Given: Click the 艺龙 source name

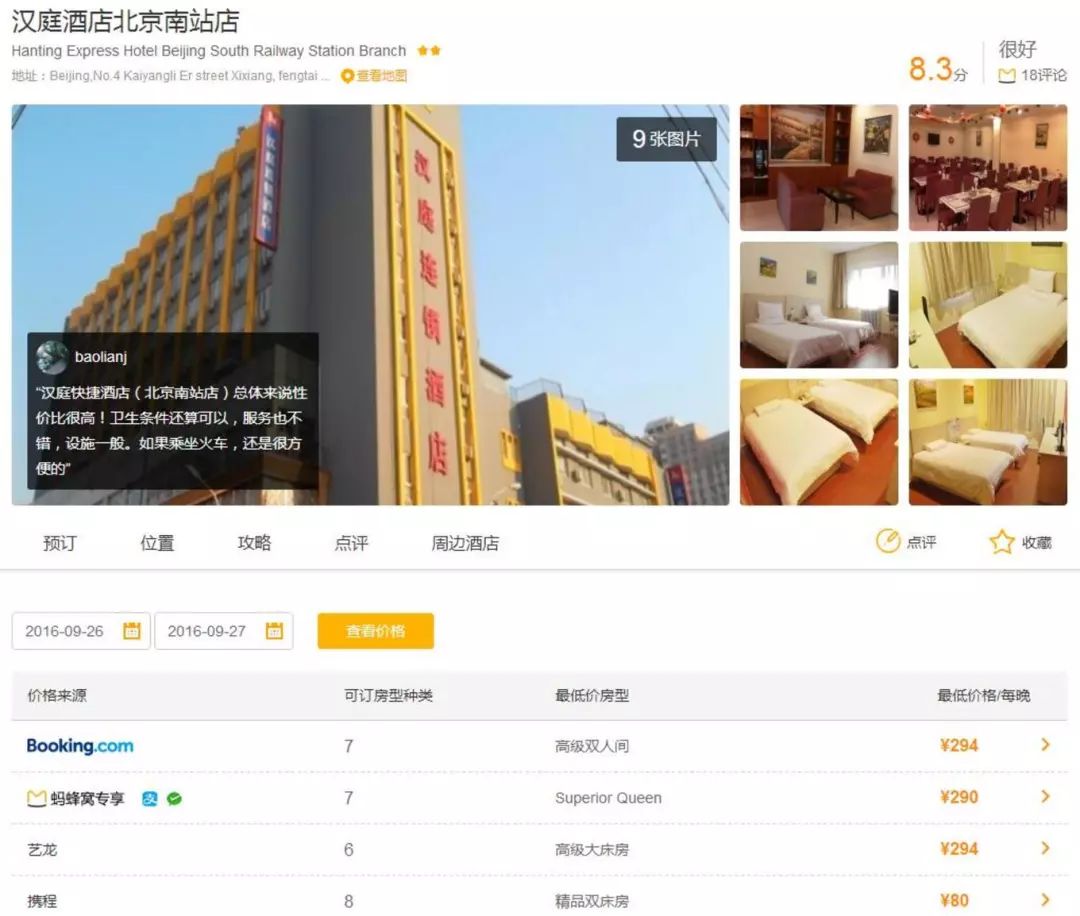Looking at the screenshot, I should point(42,849).
